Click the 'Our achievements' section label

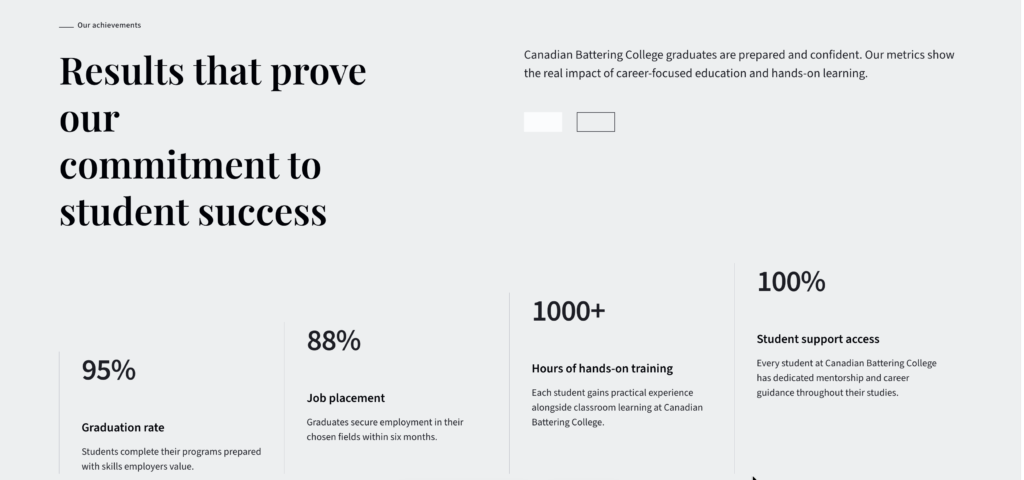[109, 25]
